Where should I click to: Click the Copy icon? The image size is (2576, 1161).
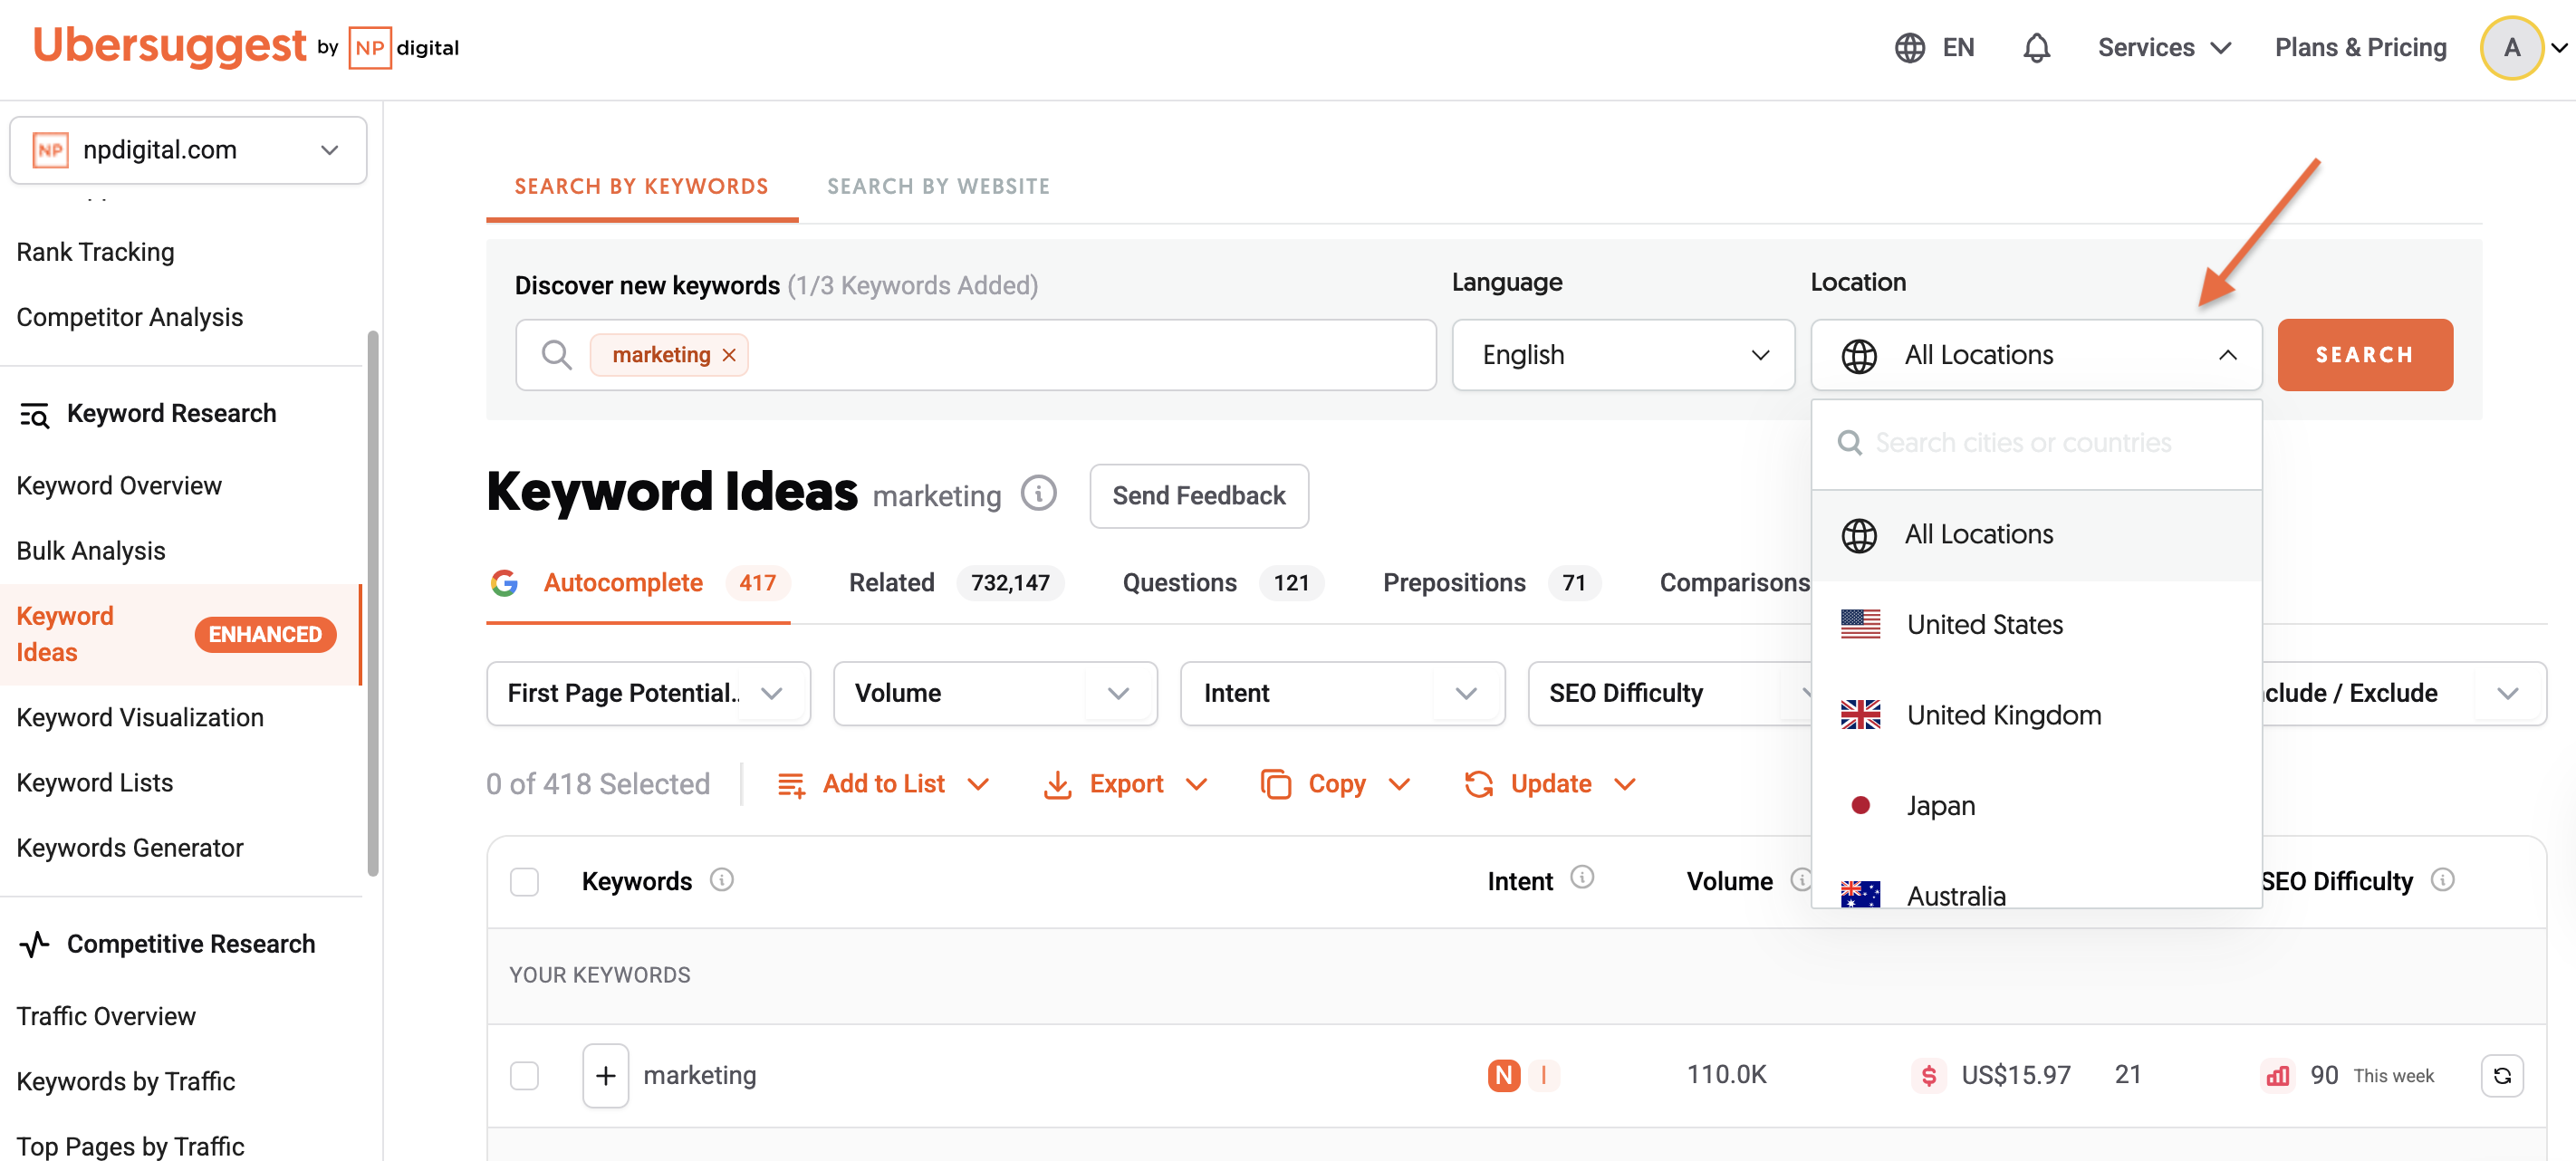pyautogui.click(x=1276, y=785)
